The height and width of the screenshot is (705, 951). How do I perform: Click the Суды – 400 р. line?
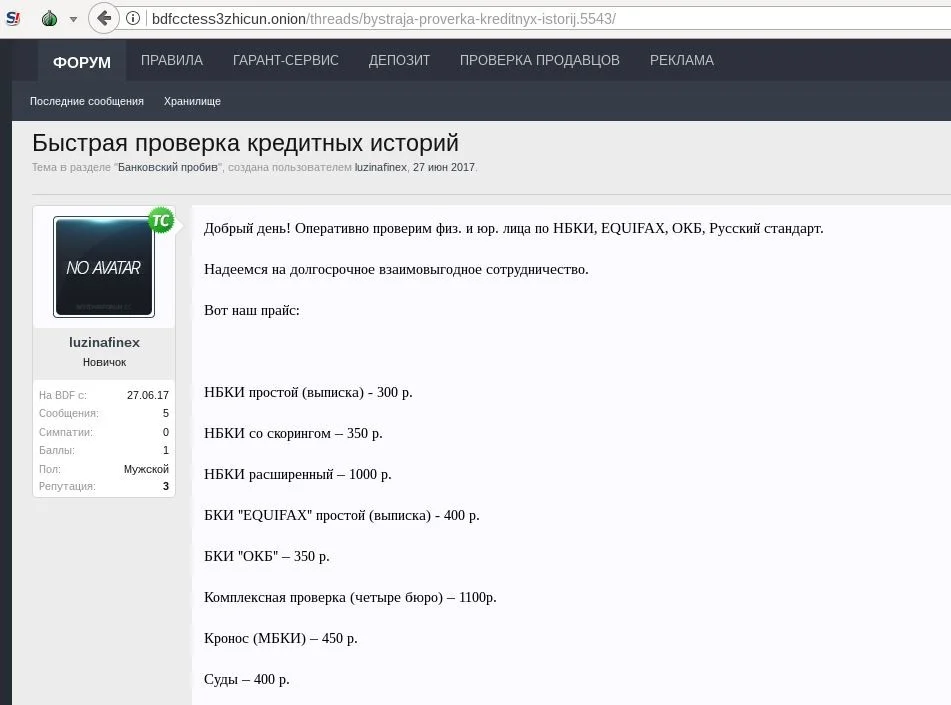247,680
